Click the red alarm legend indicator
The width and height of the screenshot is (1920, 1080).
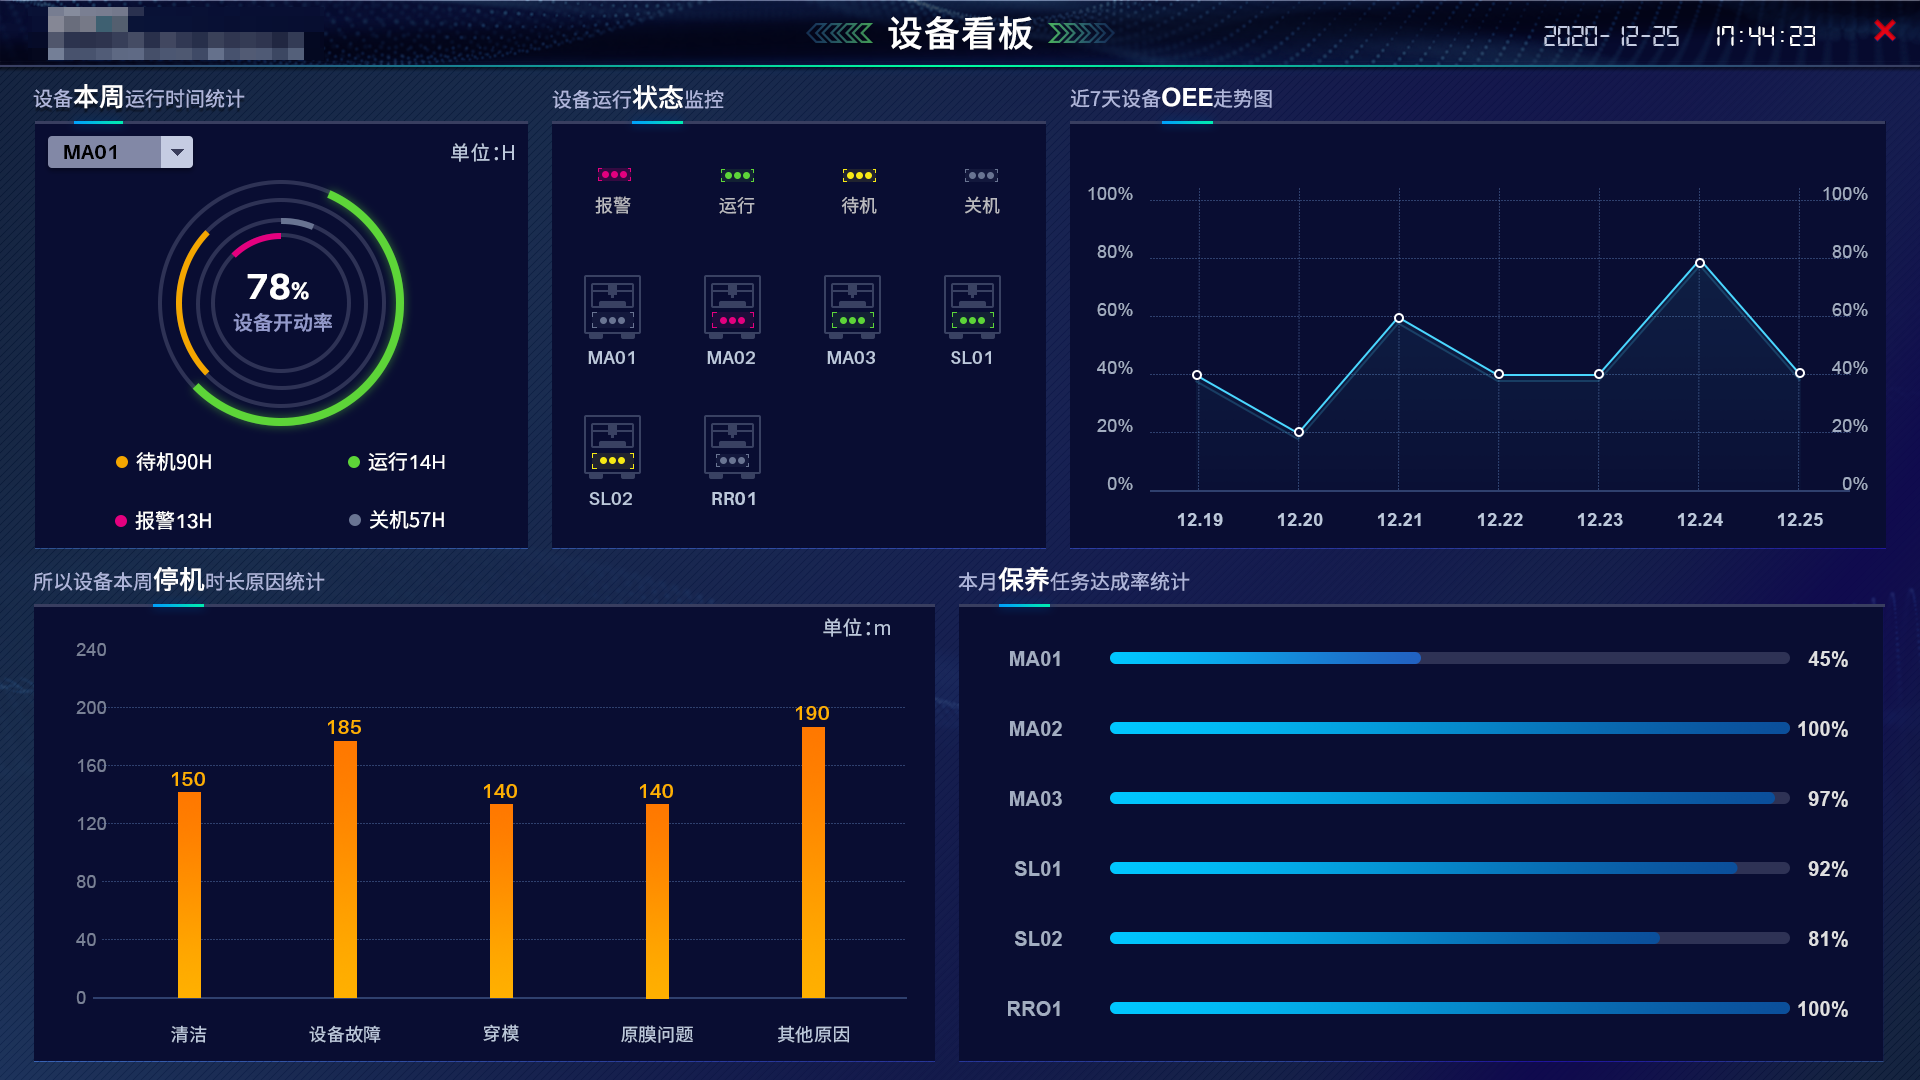click(x=614, y=175)
